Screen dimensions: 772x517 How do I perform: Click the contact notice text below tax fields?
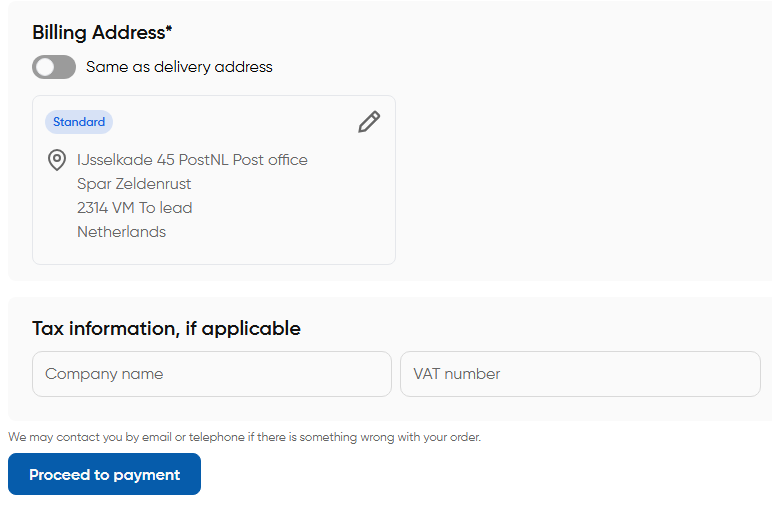tap(244, 437)
